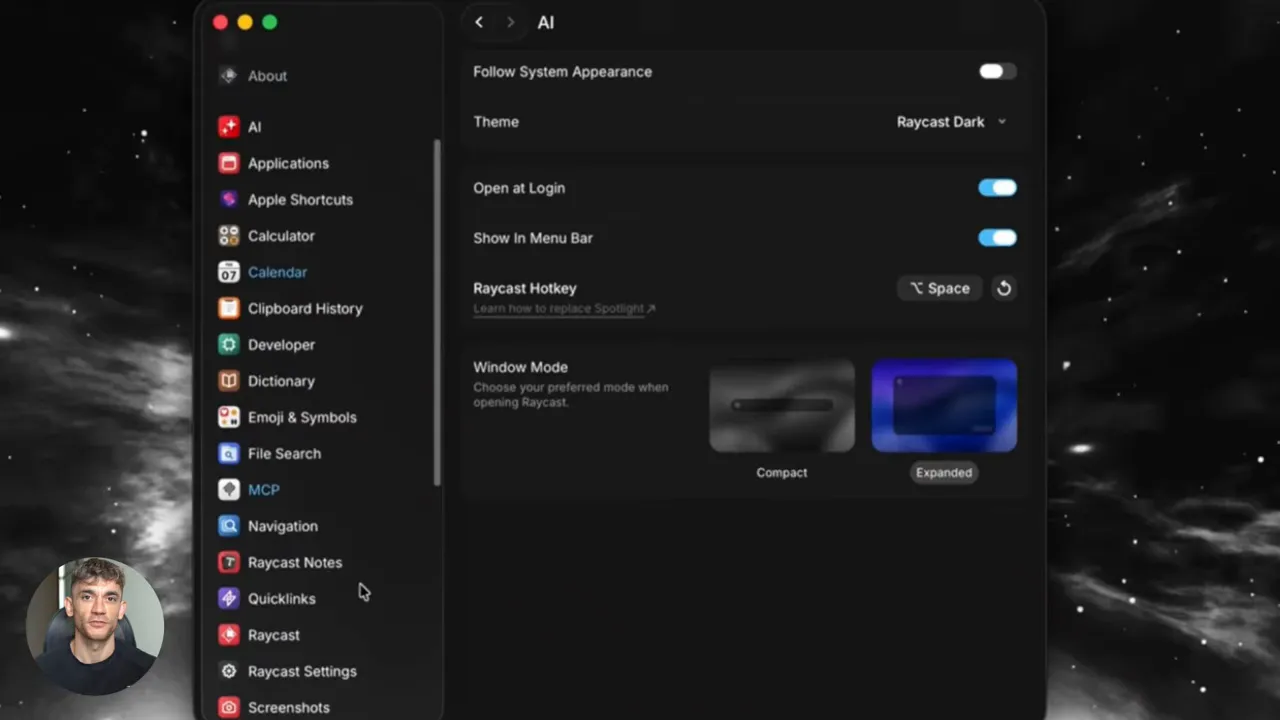Open the About section icon

click(x=229, y=76)
